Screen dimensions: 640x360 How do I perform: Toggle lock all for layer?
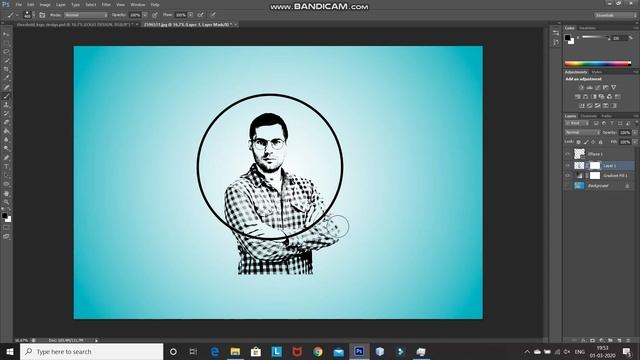600,142
